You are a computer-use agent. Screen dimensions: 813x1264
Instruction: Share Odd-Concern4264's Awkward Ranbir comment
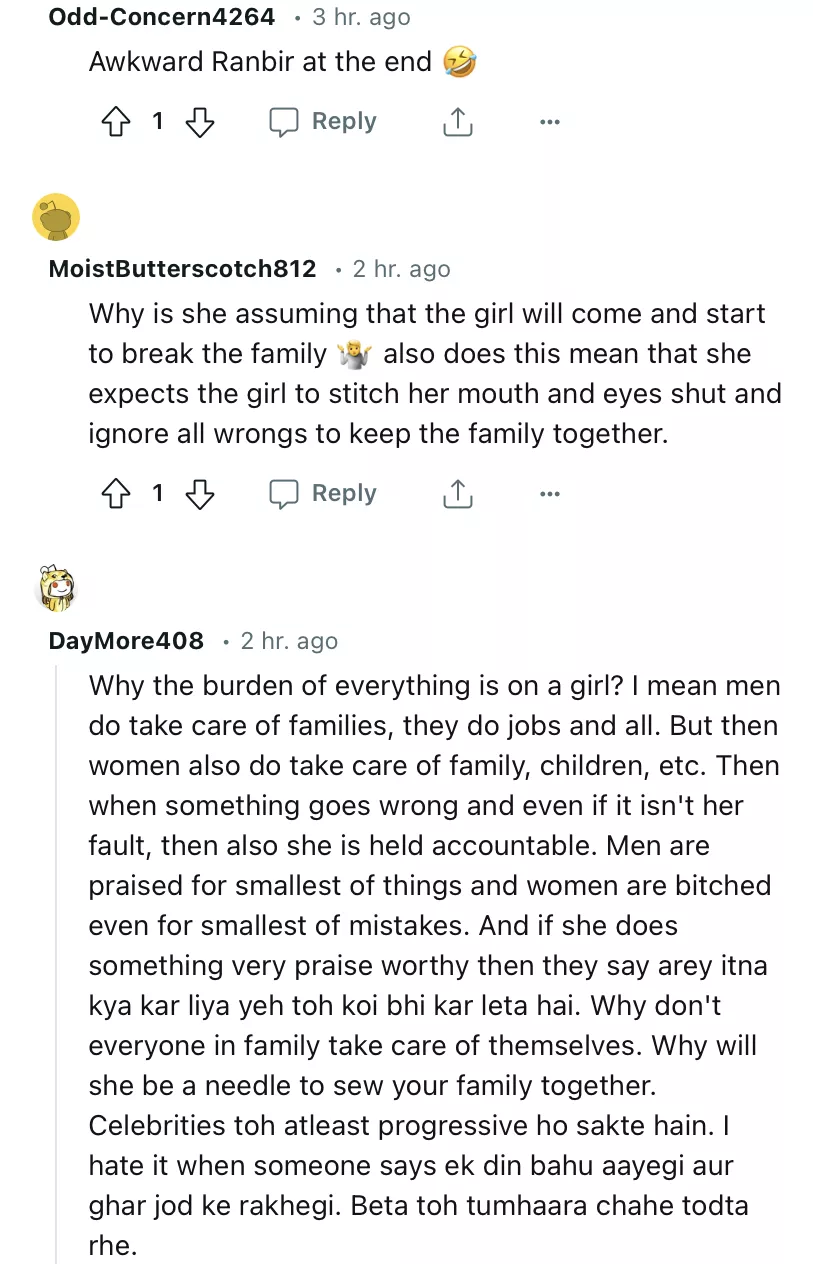457,122
